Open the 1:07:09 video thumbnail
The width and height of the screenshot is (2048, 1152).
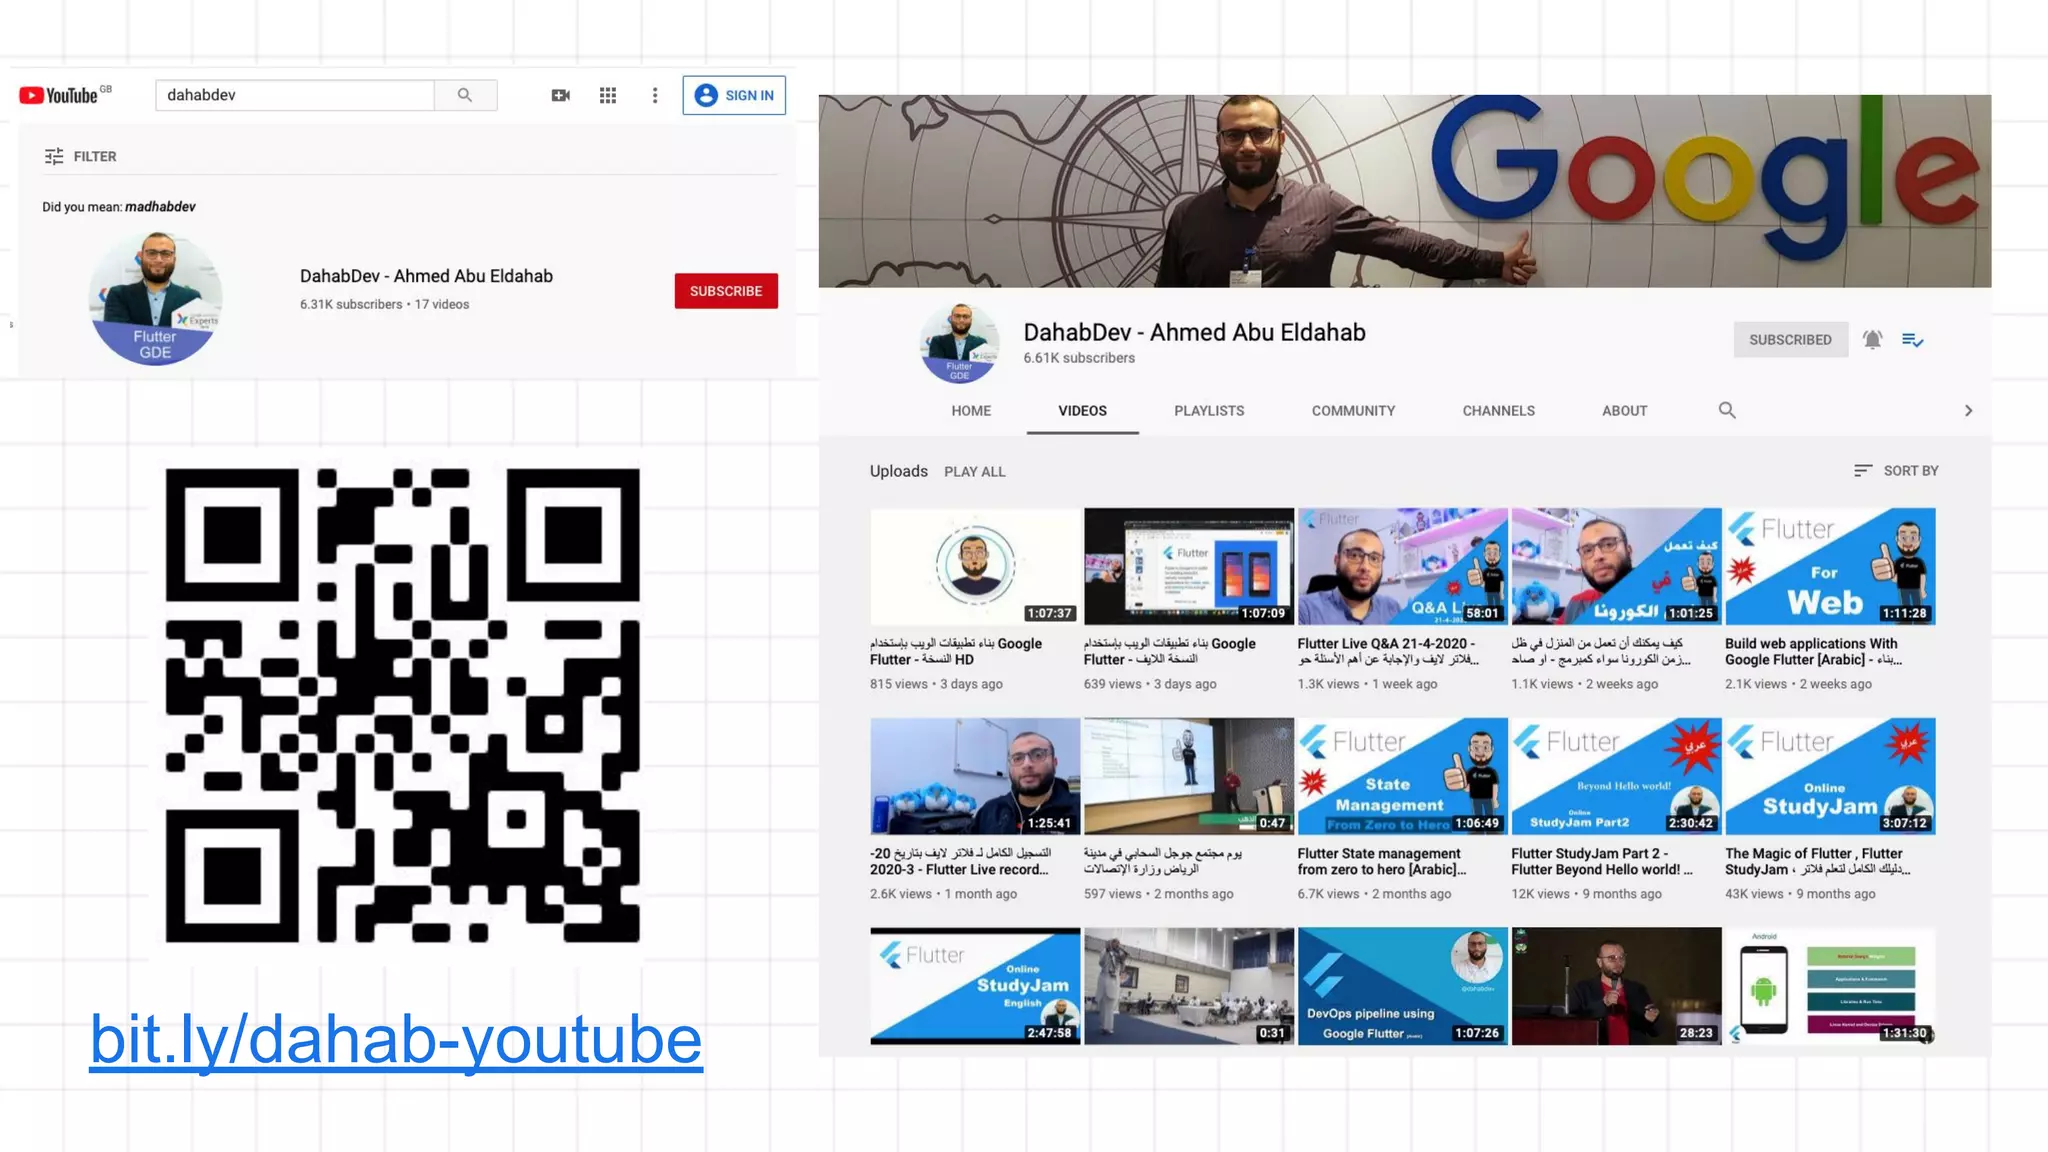tap(1189, 566)
